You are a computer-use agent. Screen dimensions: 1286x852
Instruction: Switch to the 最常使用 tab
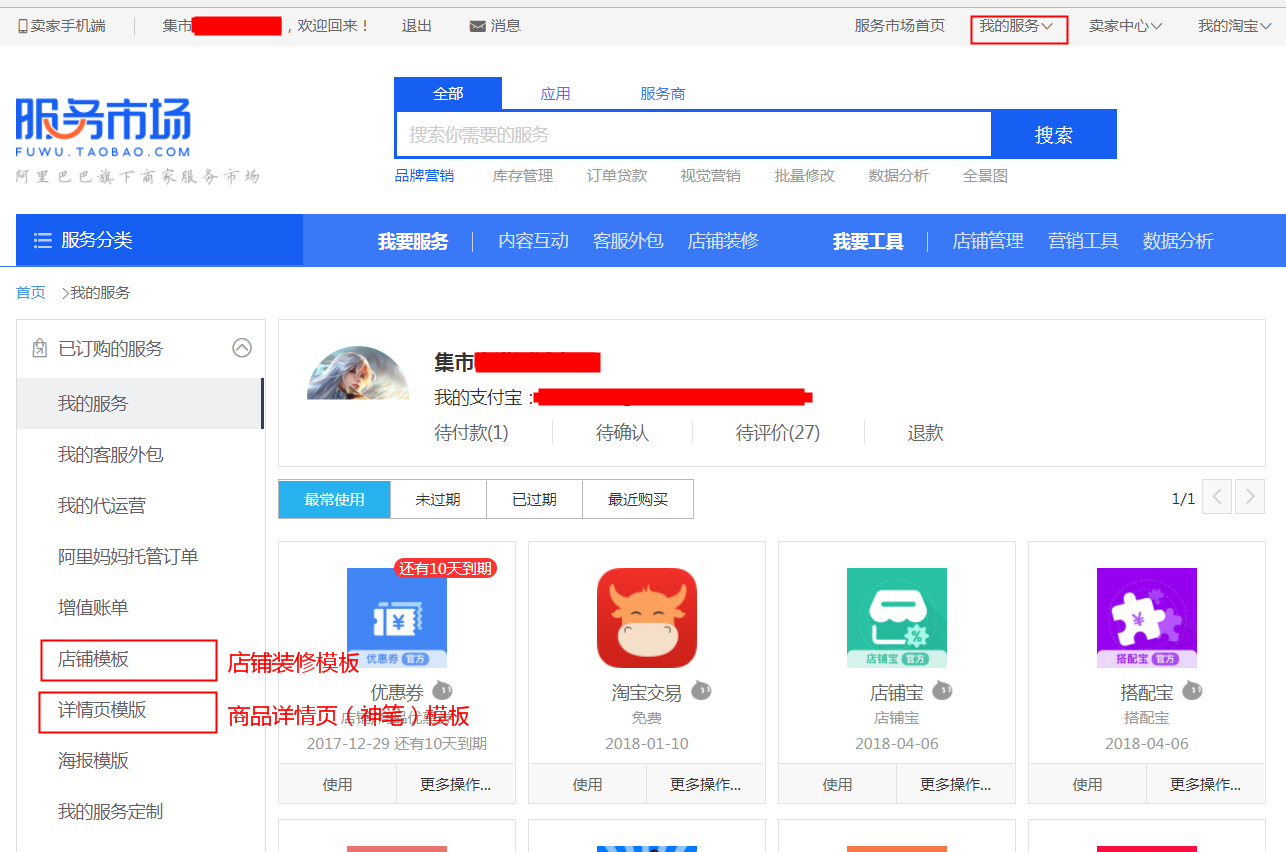tap(335, 499)
